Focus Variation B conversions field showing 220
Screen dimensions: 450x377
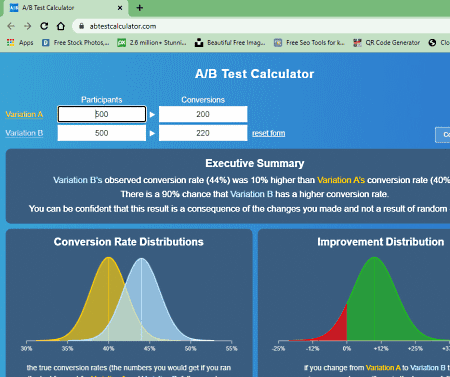tap(203, 133)
